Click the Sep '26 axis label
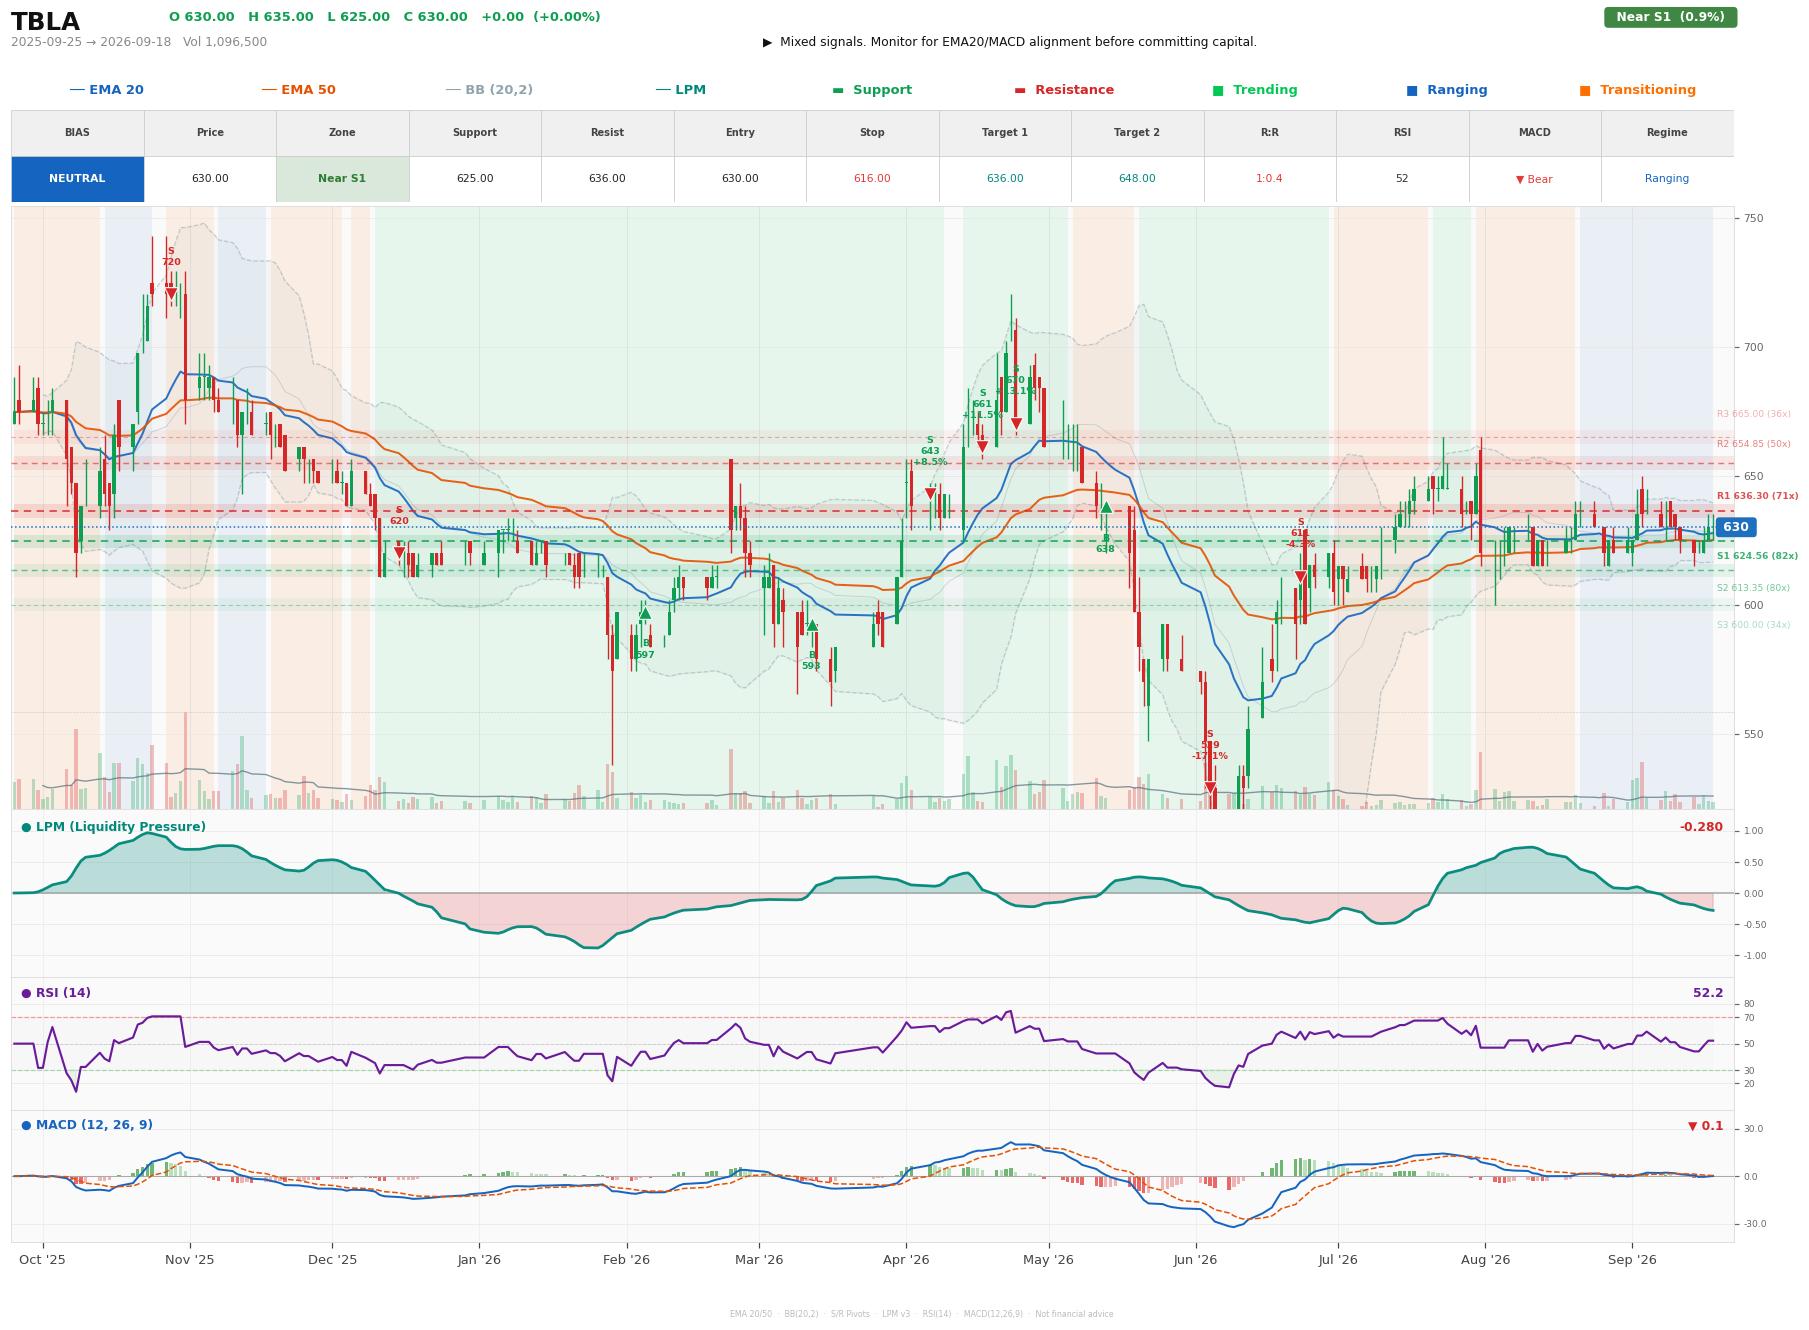The image size is (1809, 1330). tap(1632, 1260)
